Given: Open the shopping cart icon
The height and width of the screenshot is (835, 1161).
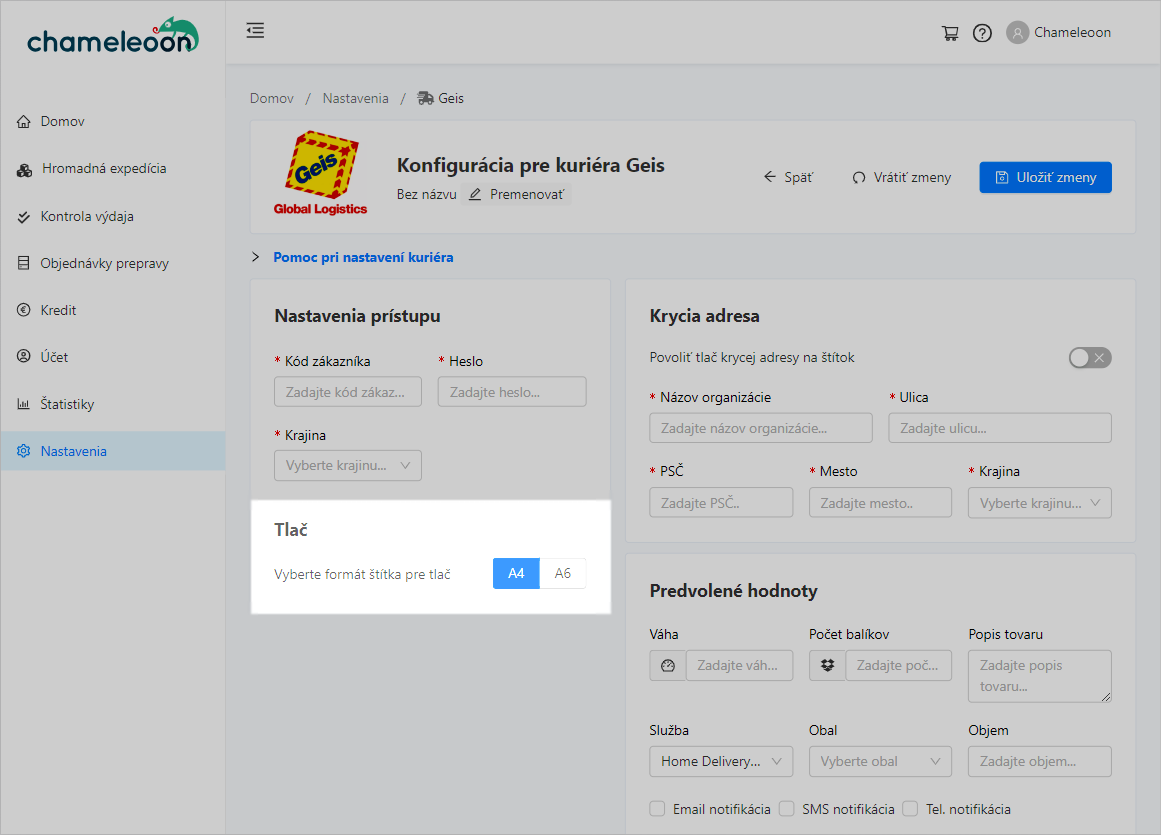Looking at the screenshot, I should [950, 33].
